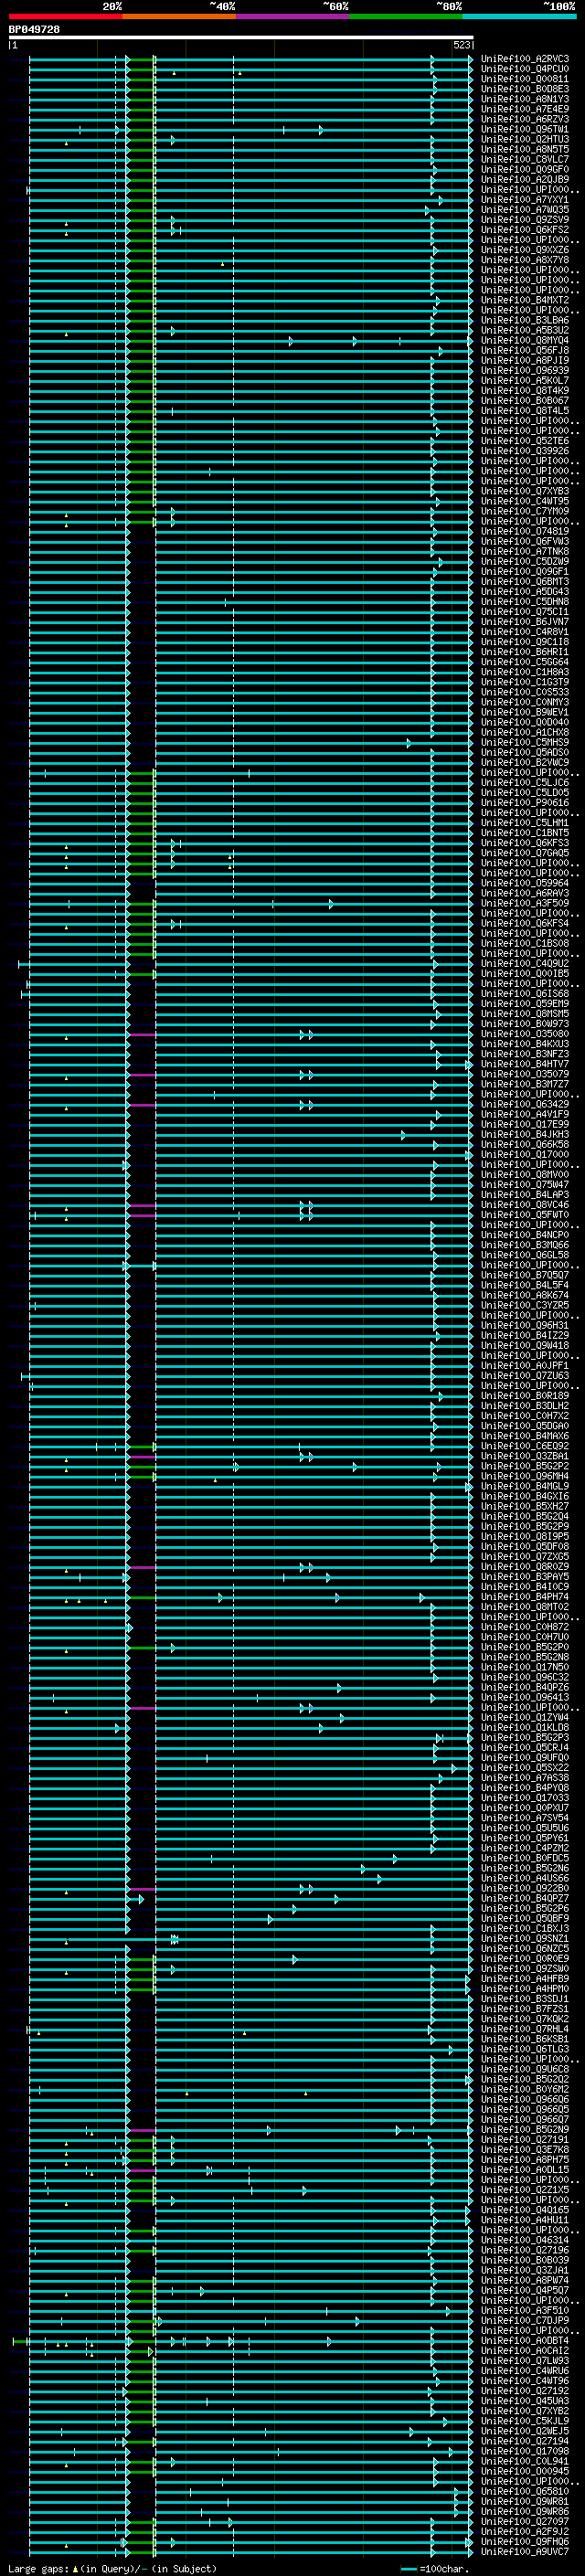Click the purple ~60% identity legend bar
The width and height of the screenshot is (585, 2576).
[293, 16]
